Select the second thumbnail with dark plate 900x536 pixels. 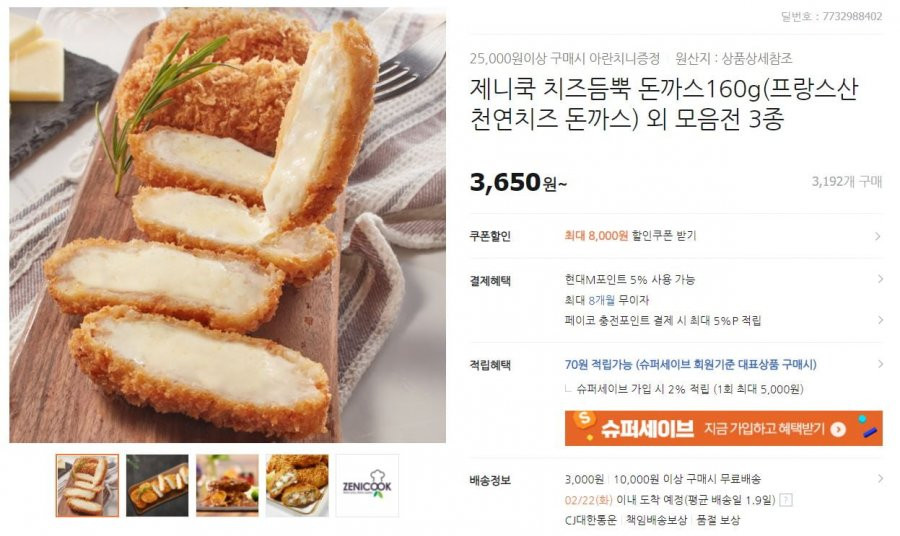coord(157,485)
